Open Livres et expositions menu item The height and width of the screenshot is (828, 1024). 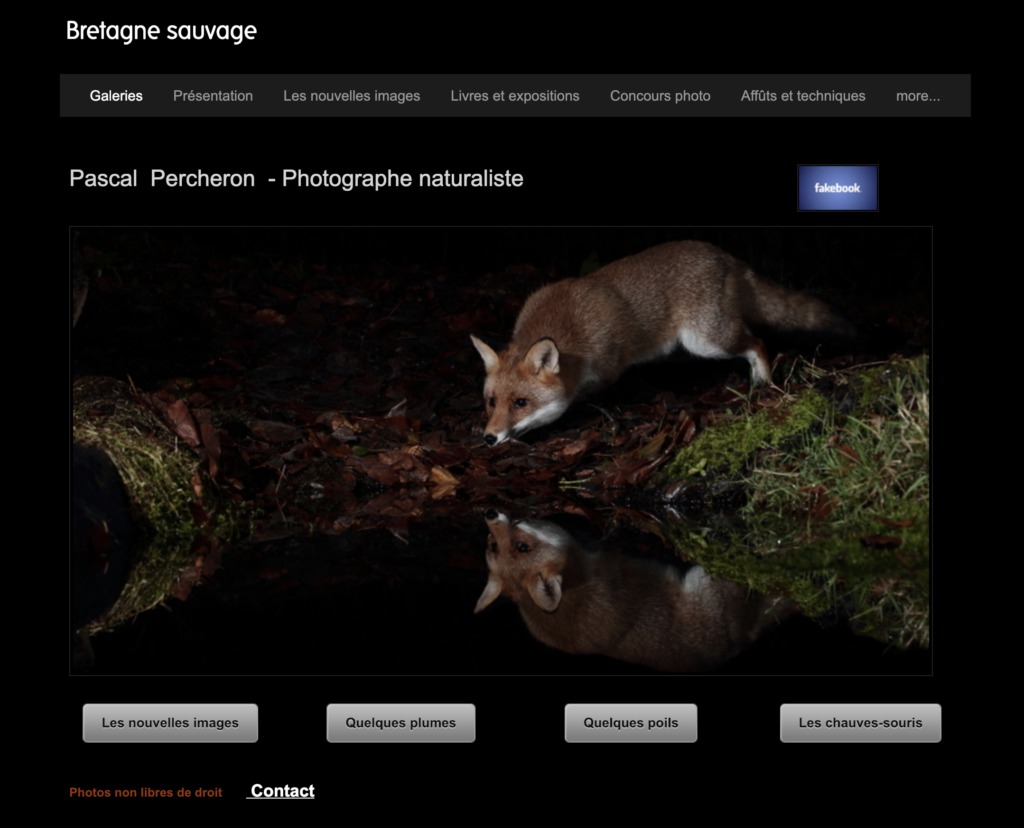515,96
